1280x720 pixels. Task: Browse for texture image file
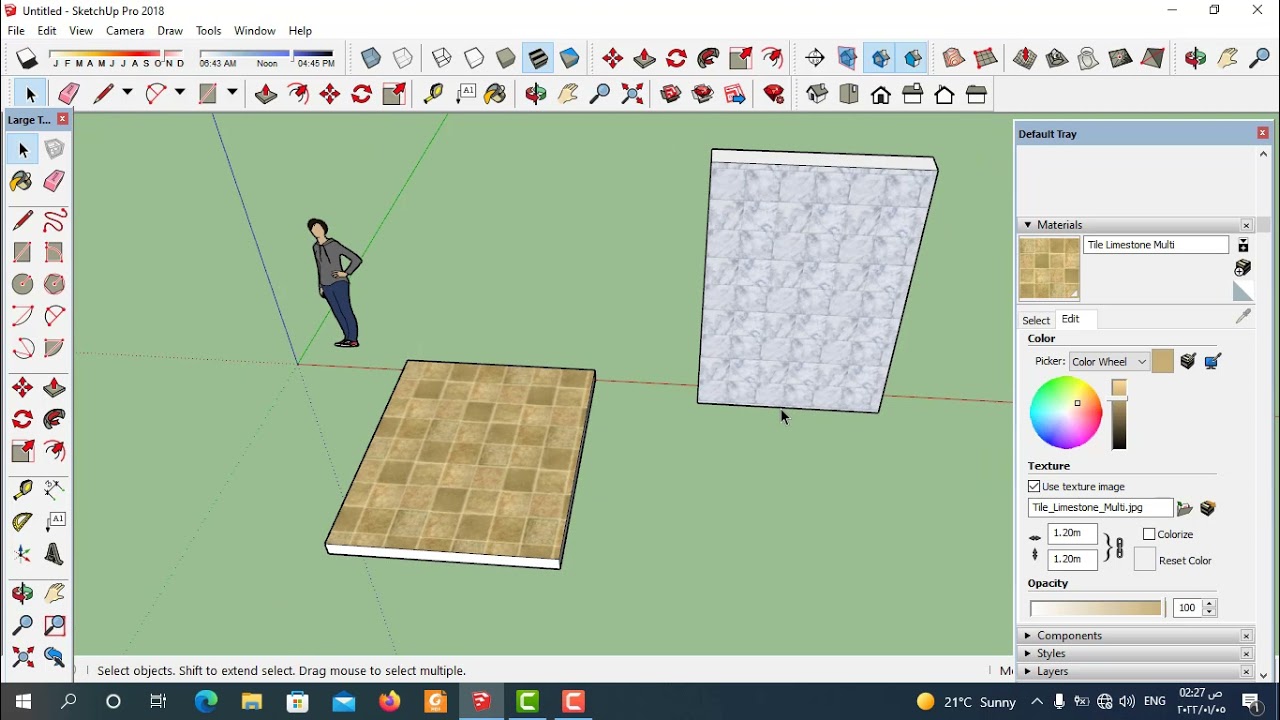pyautogui.click(x=1185, y=508)
